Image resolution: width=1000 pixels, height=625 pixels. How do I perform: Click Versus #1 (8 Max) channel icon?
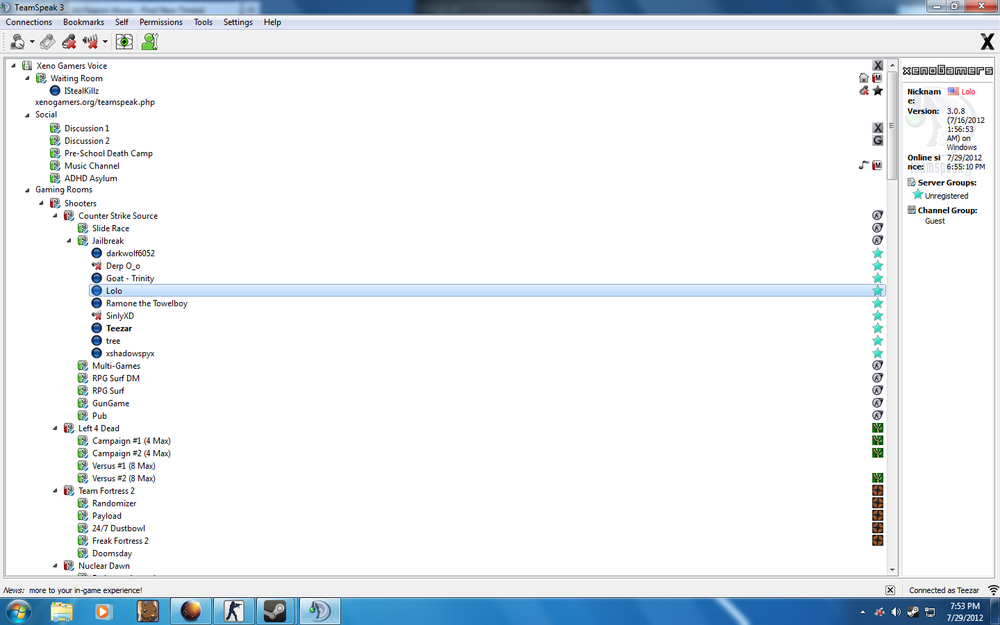82,466
